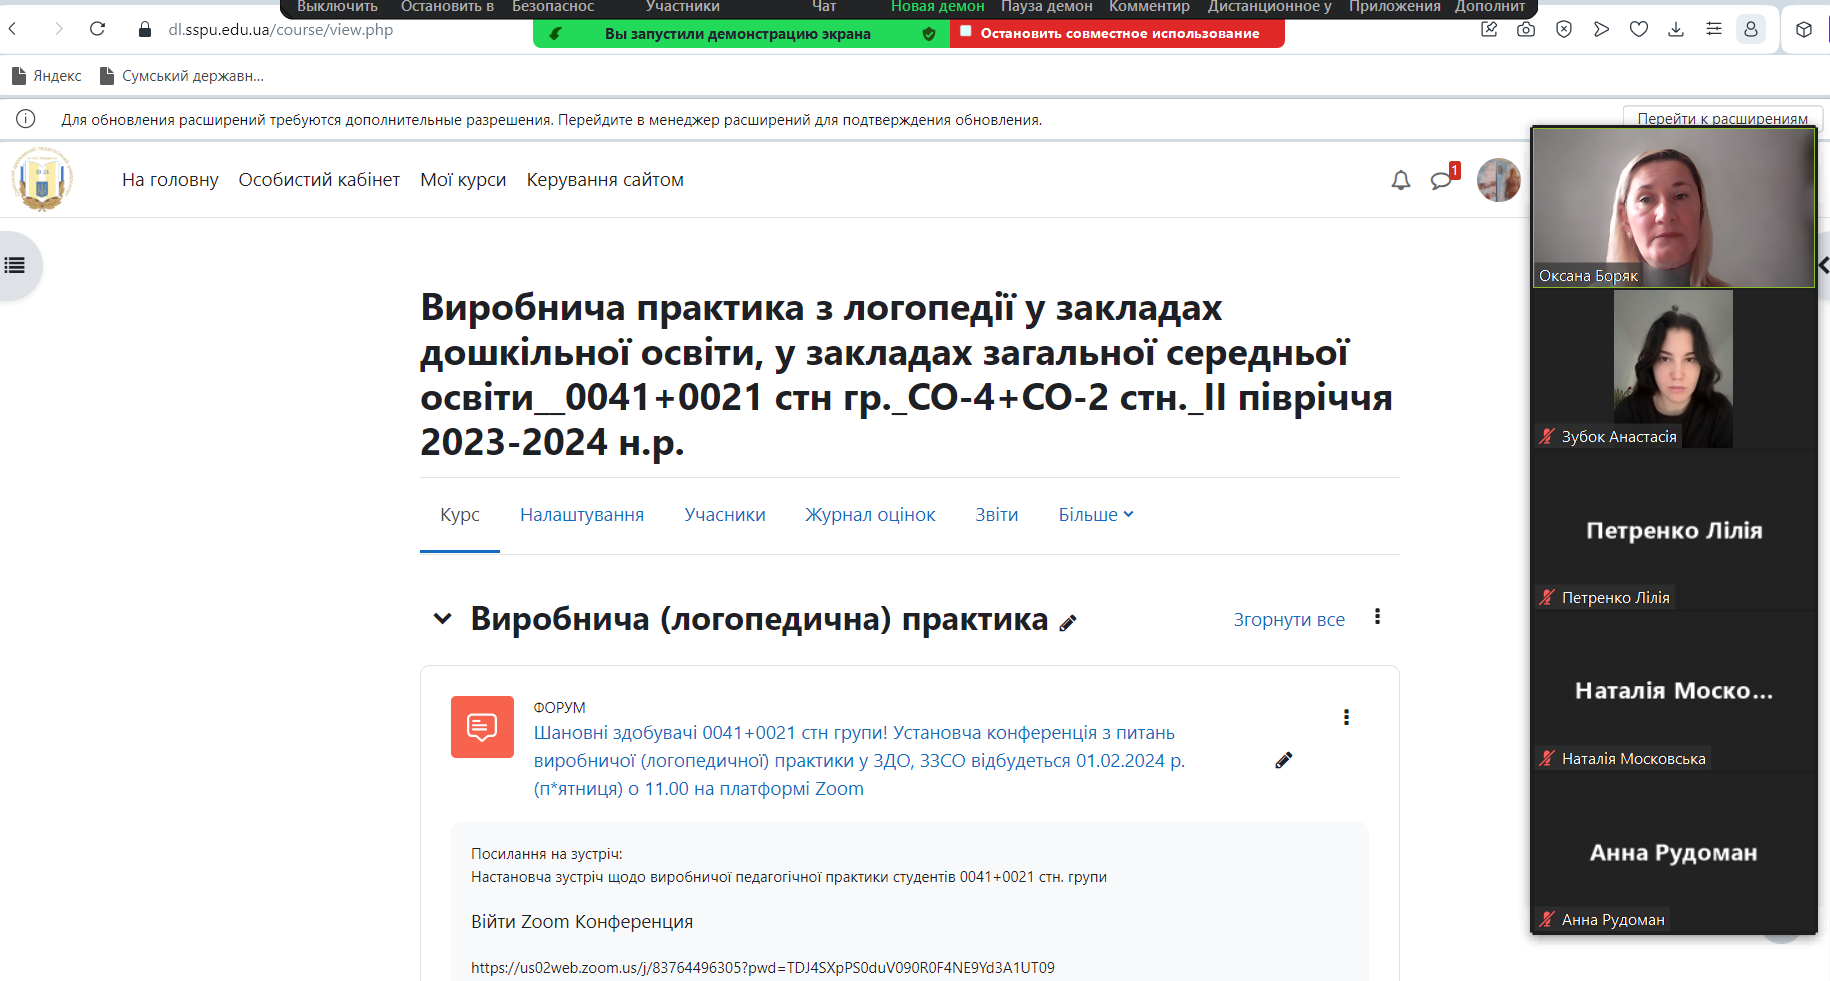This screenshot has width=1830, height=981.
Task: Click the orange forum activity icon
Action: tap(482, 727)
